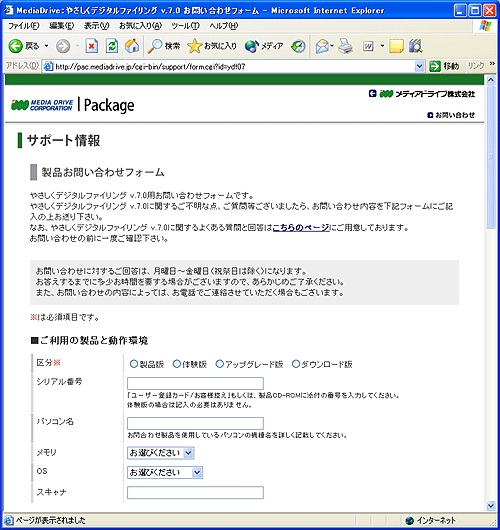This screenshot has width=500, height=530.
Task: Click the Package header text
Action: [x=109, y=105]
